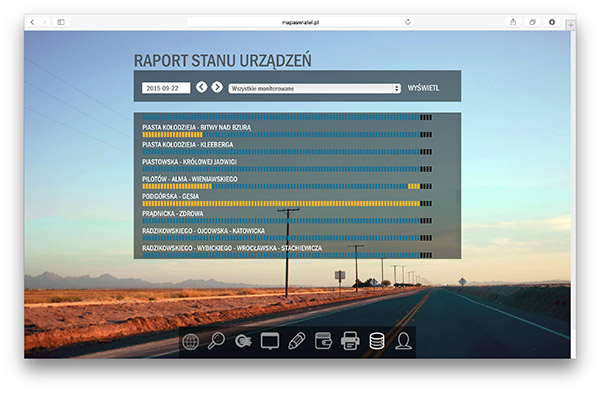
Task: Click the browser forward button
Action: [44, 22]
